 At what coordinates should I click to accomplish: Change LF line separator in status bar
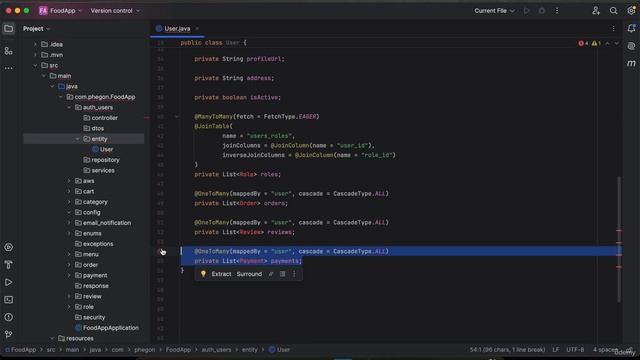(556, 350)
